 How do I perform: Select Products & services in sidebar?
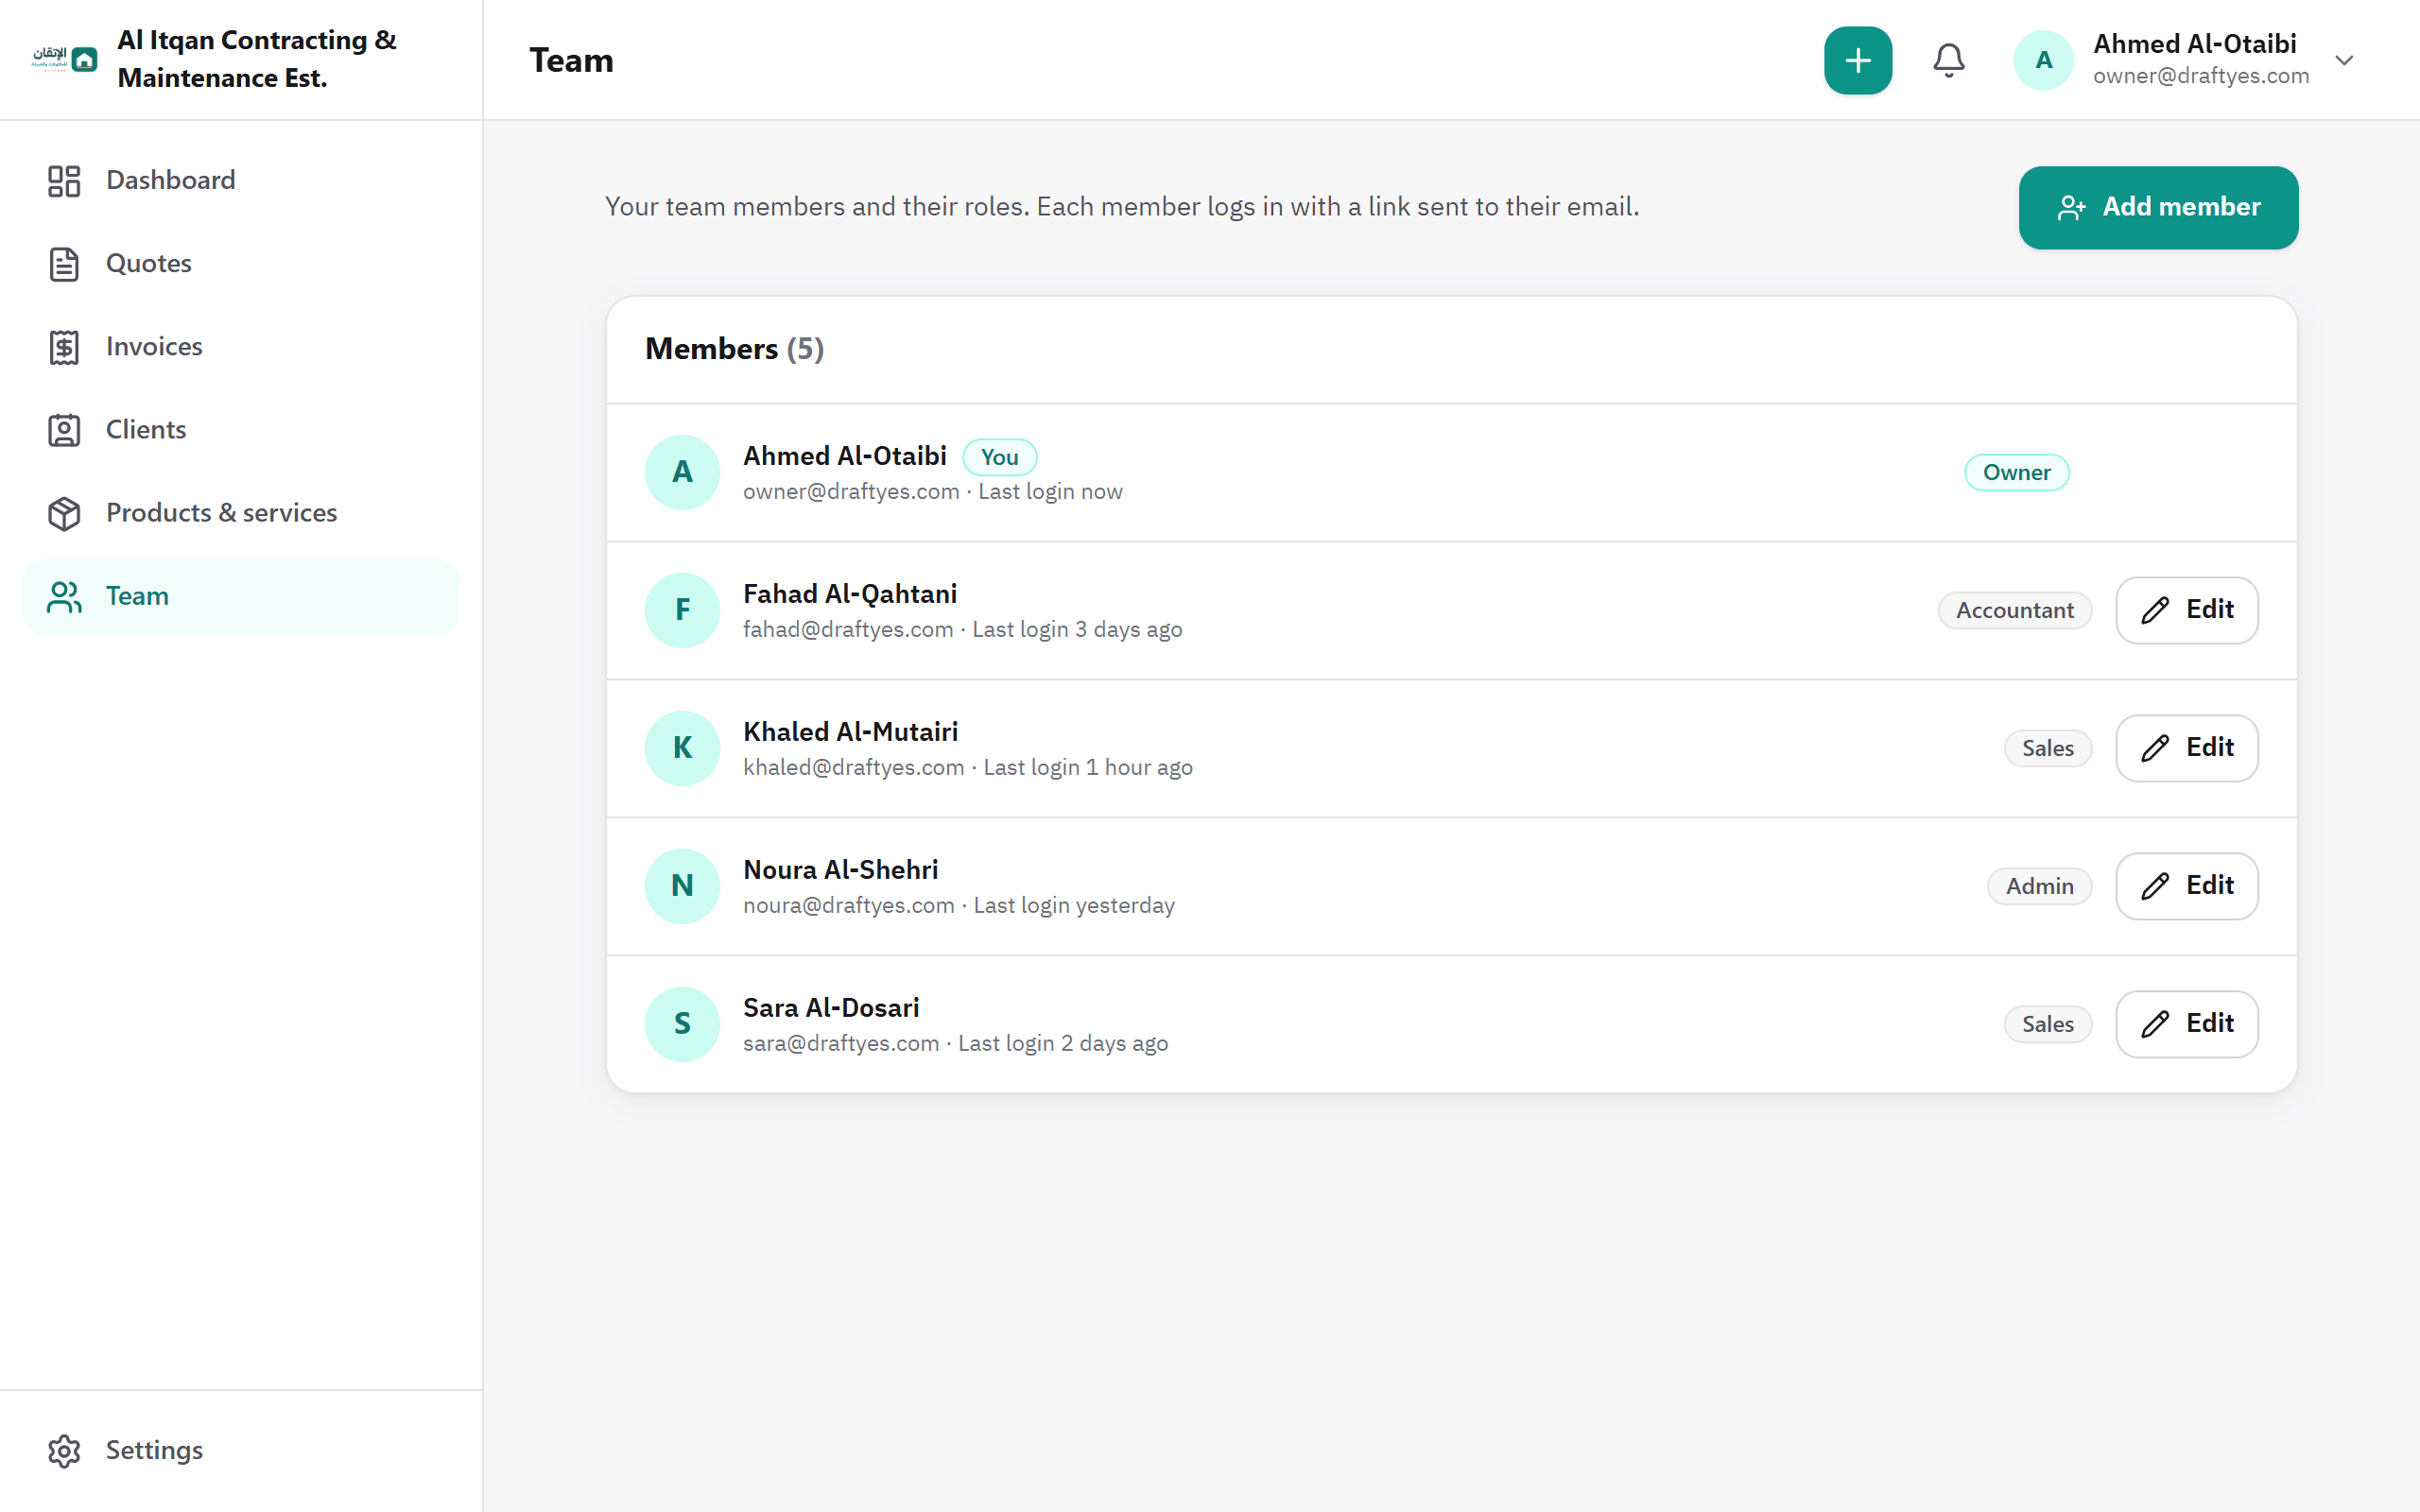pos(240,512)
